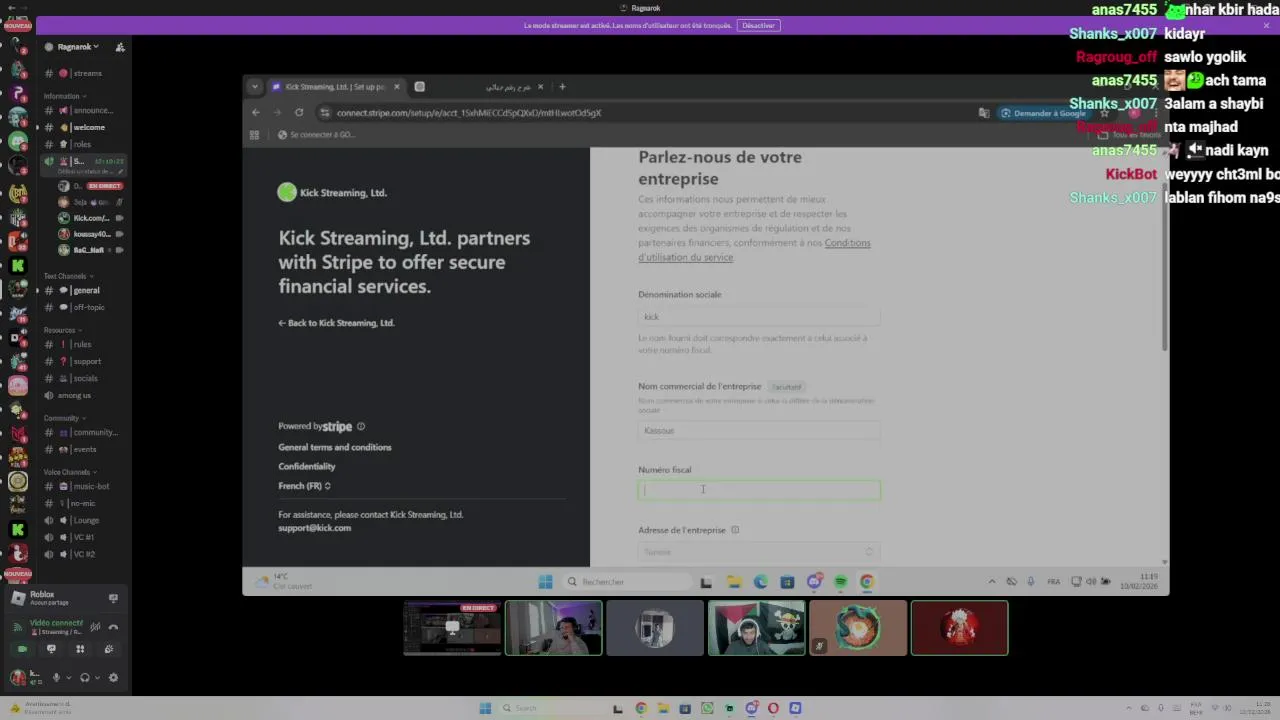Open the soundboard icon in voice panel

[109, 649]
